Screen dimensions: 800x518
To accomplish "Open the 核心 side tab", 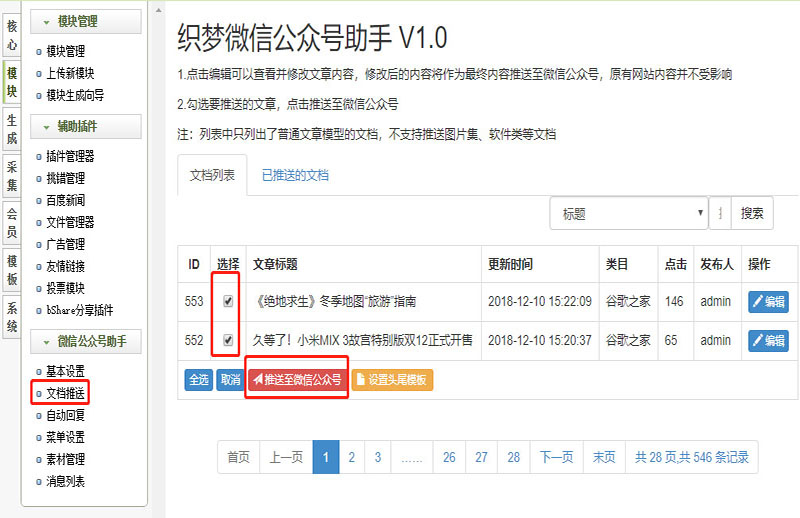I will point(12,35).
